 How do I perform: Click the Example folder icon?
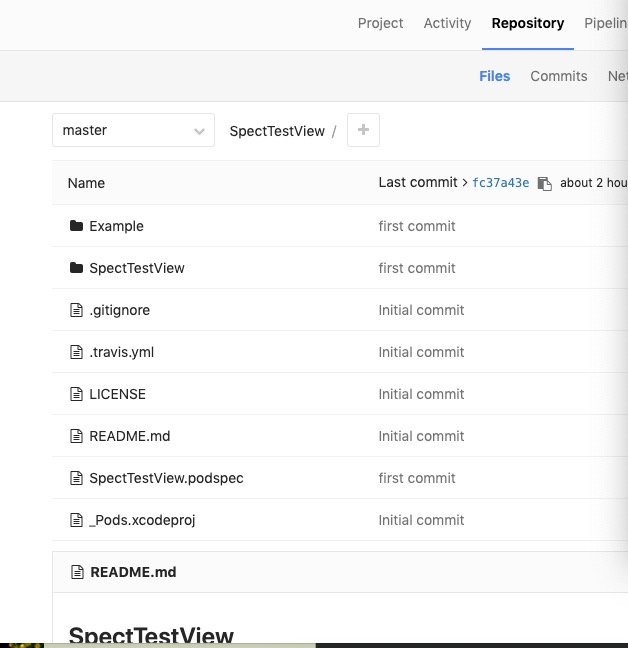point(76,226)
